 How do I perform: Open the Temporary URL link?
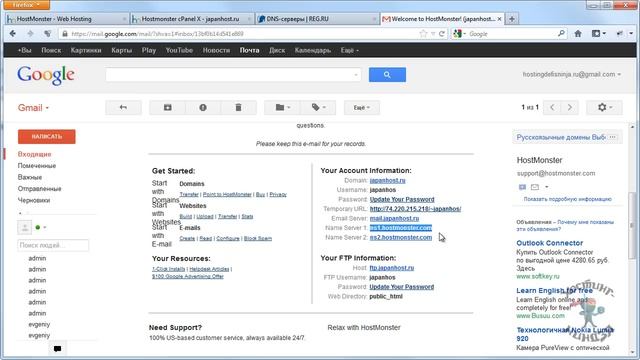[x=416, y=209]
